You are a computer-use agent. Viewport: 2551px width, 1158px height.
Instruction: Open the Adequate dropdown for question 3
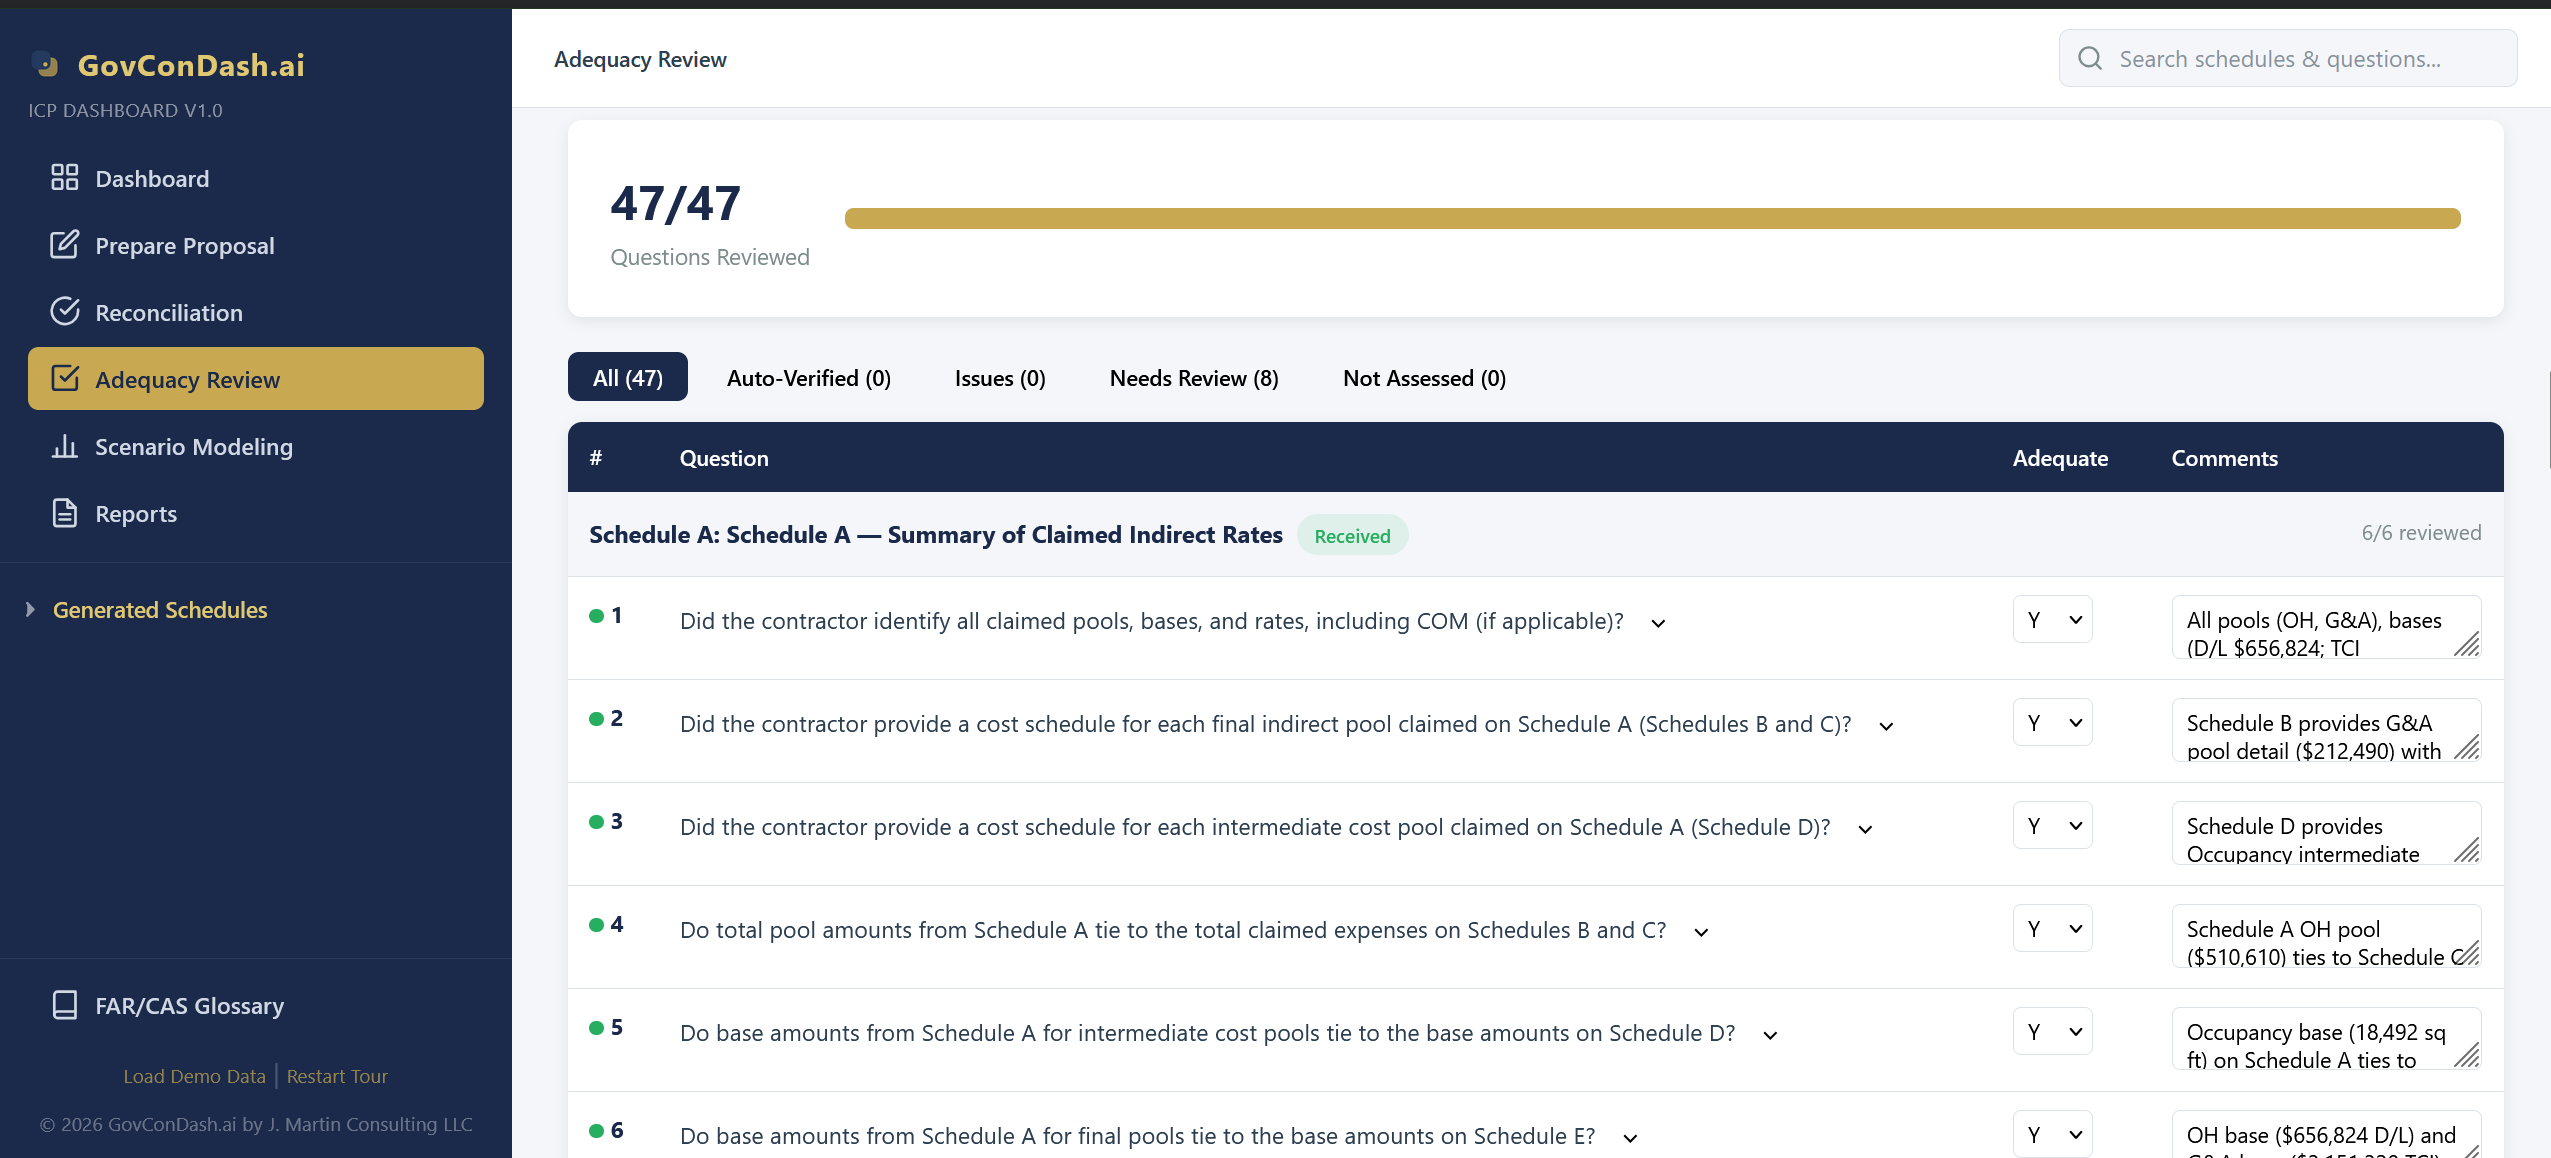coord(2052,826)
